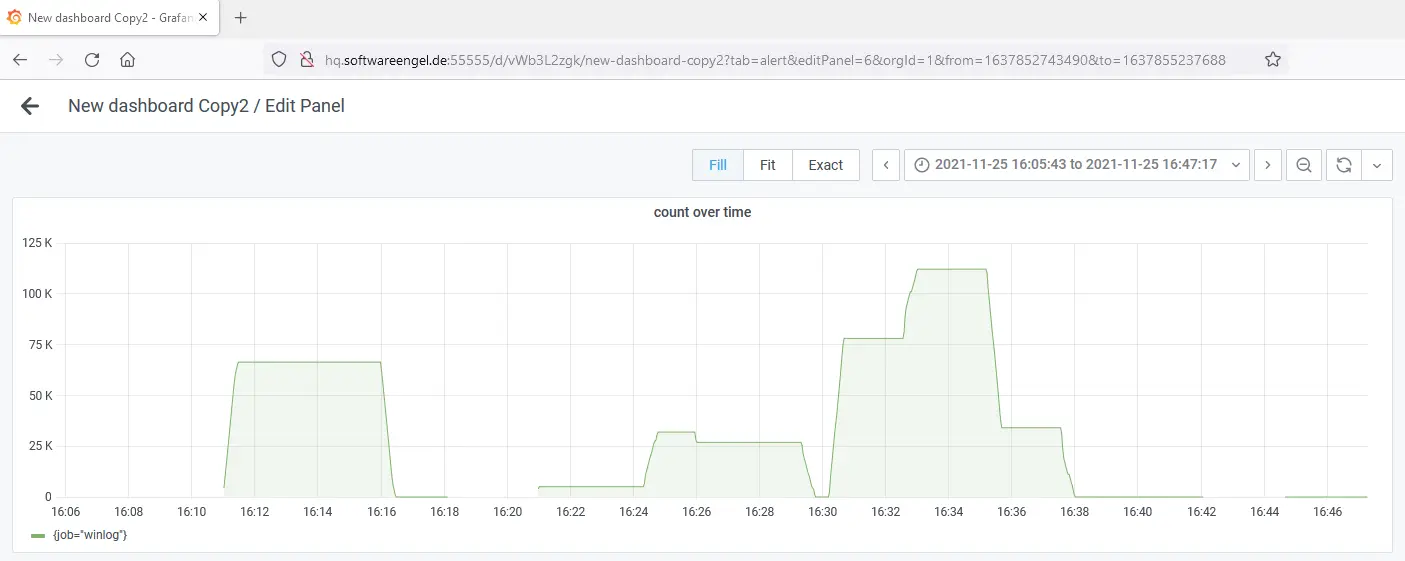Select the Exact view mode

[x=825, y=165]
